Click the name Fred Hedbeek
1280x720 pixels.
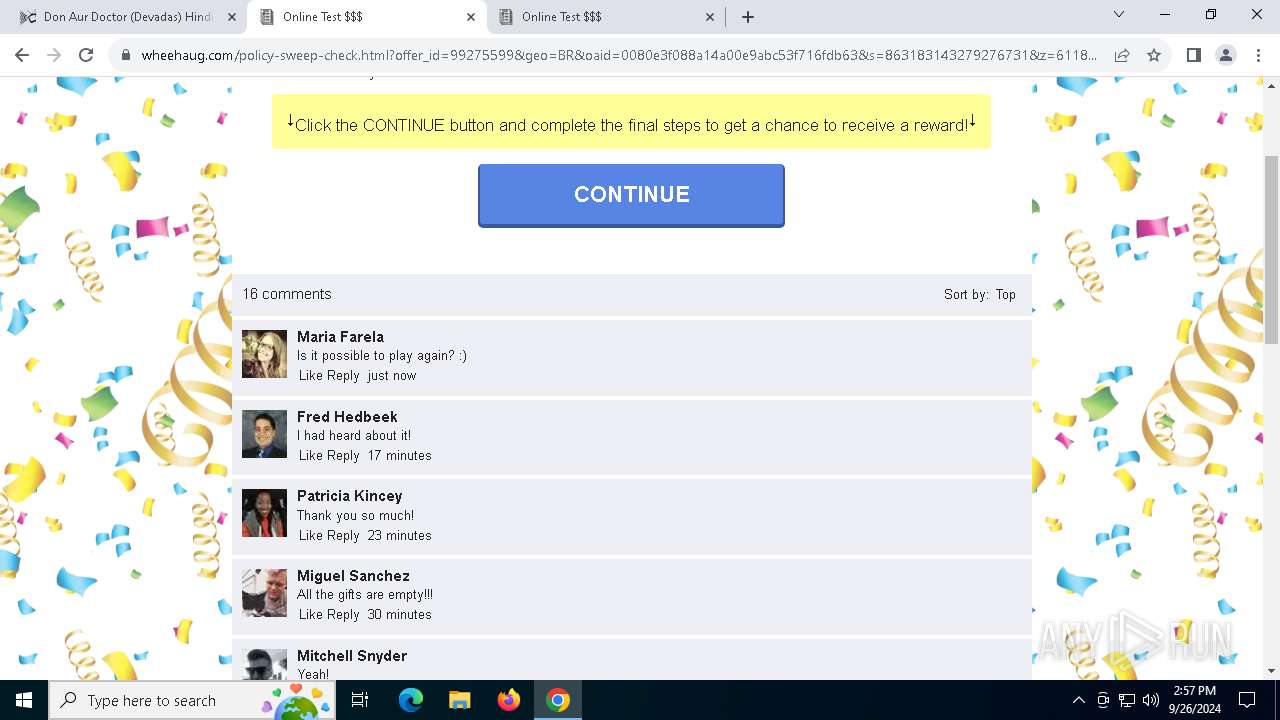347,417
